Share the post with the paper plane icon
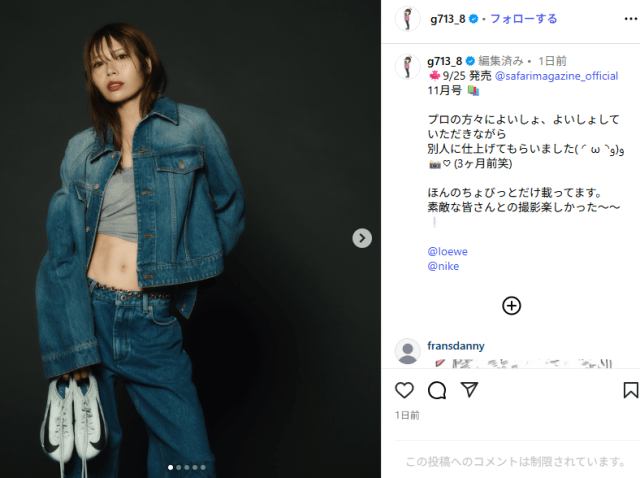 469,390
